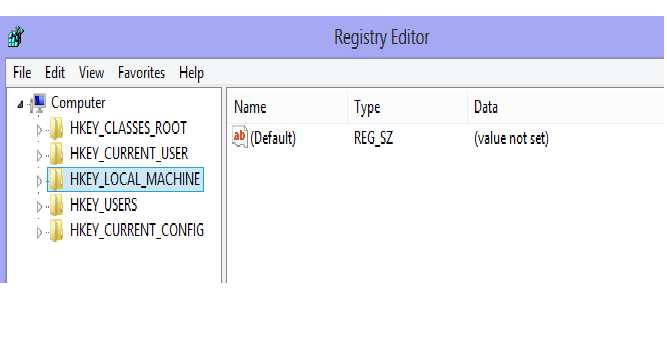
Task: Select the HKEY_USERS key label
Action: (x=104, y=205)
